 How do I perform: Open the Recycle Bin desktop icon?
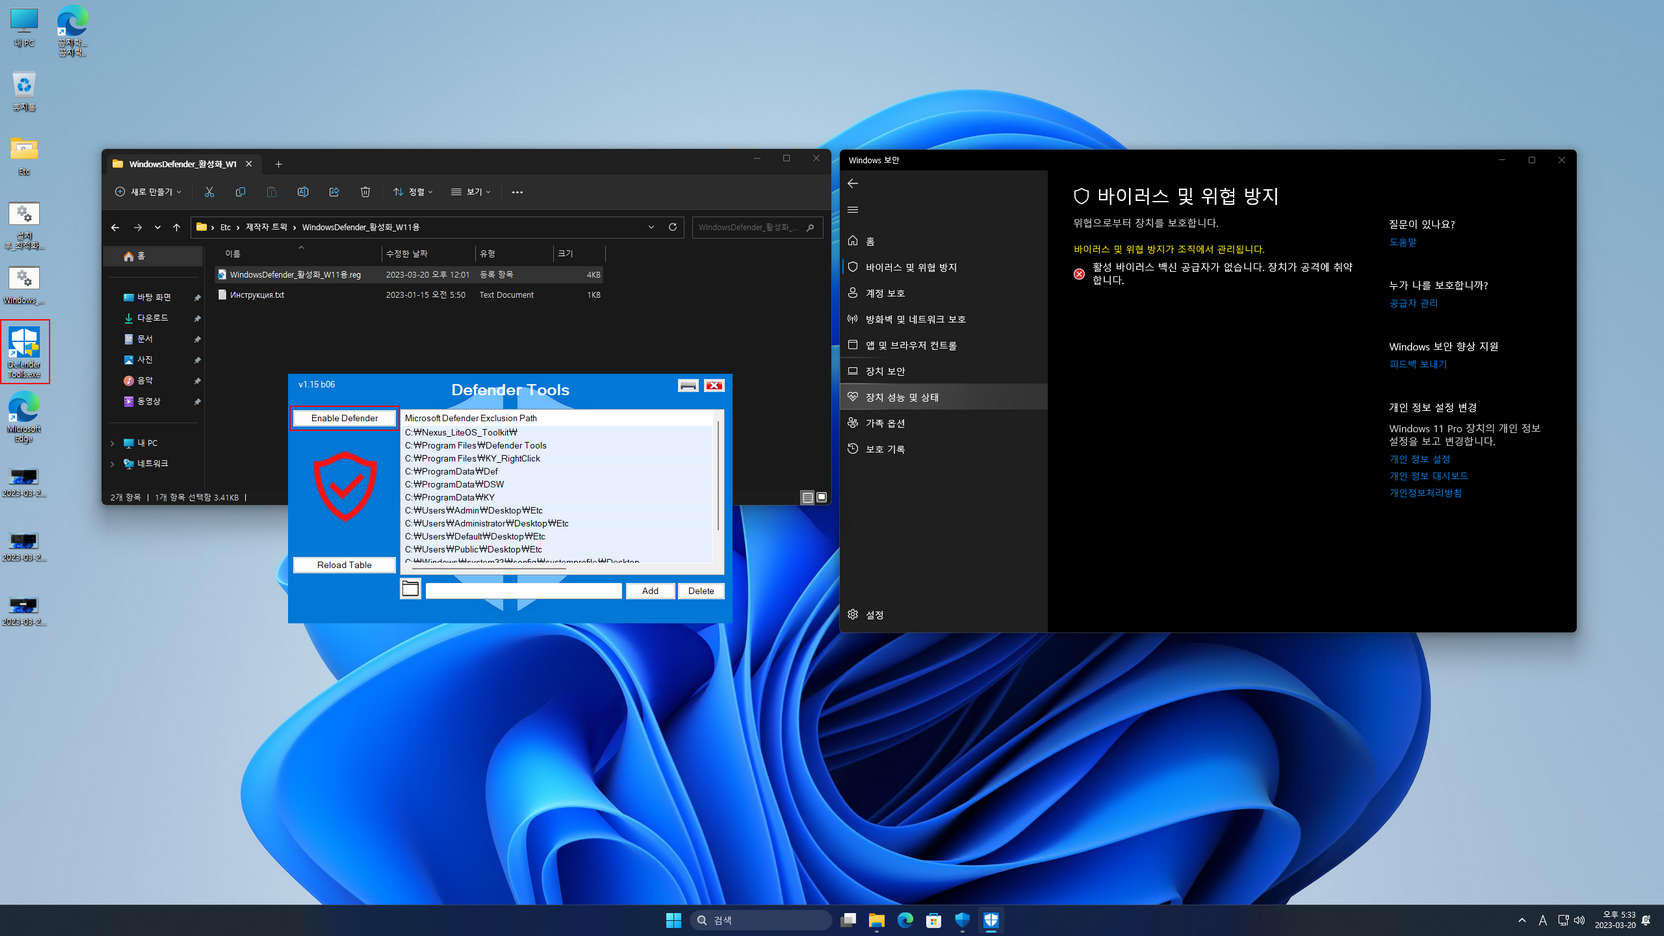pos(24,91)
